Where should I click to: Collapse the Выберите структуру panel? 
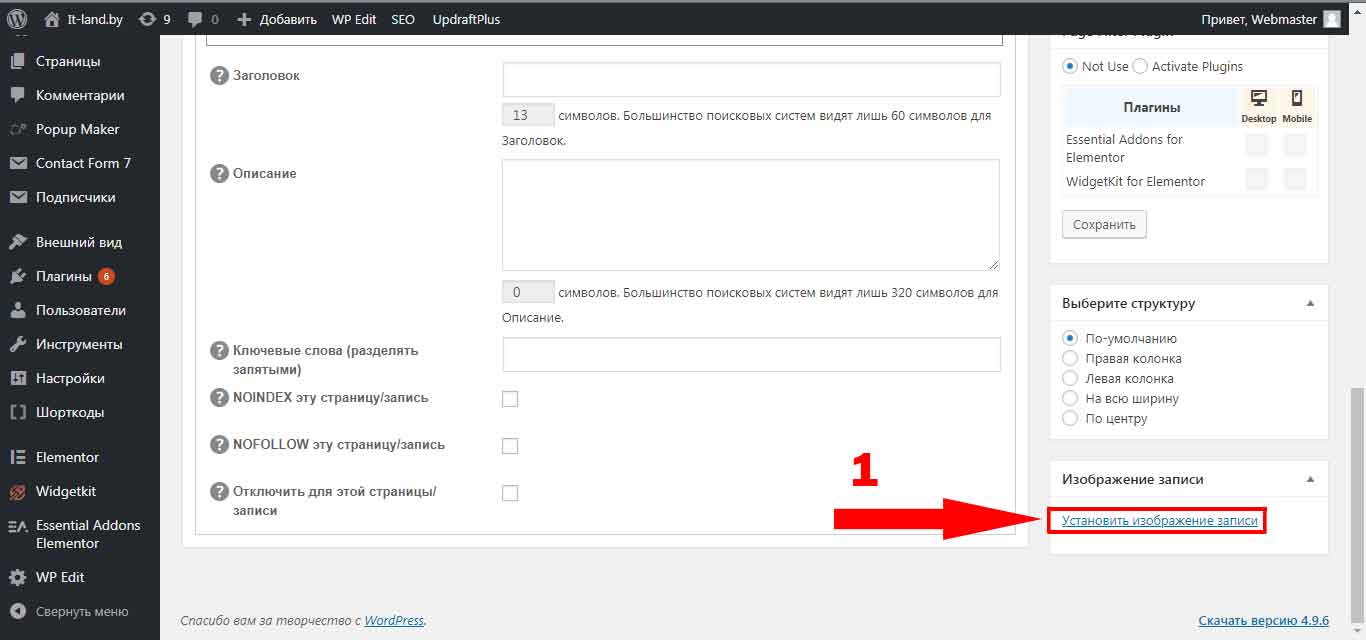click(x=1310, y=303)
